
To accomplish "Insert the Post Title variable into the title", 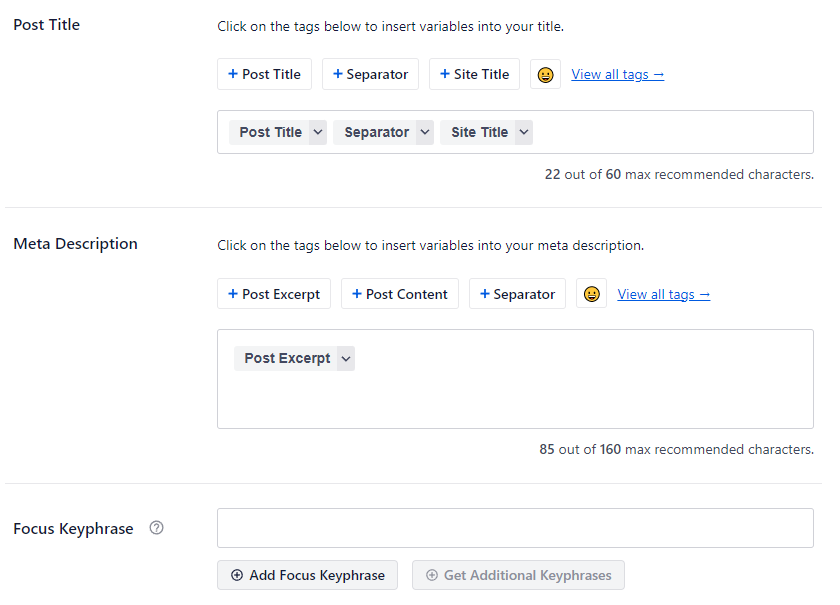I will (264, 74).
